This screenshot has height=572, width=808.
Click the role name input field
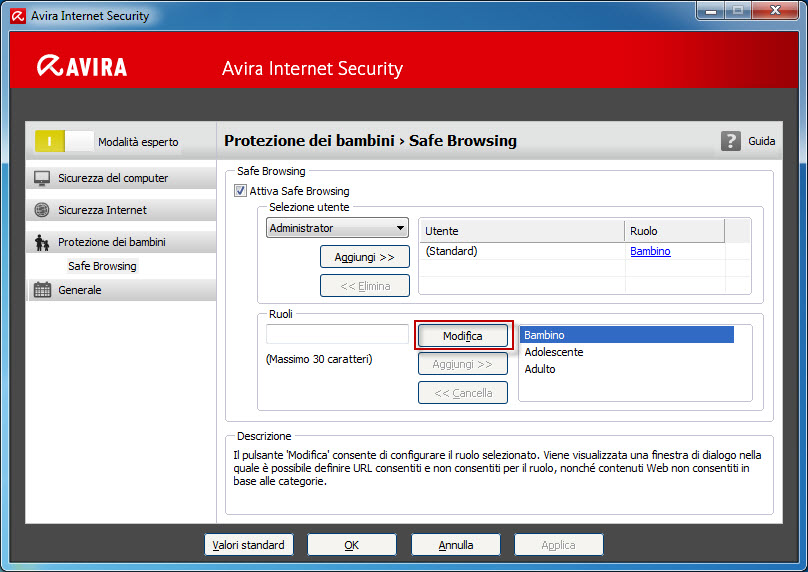[338, 334]
